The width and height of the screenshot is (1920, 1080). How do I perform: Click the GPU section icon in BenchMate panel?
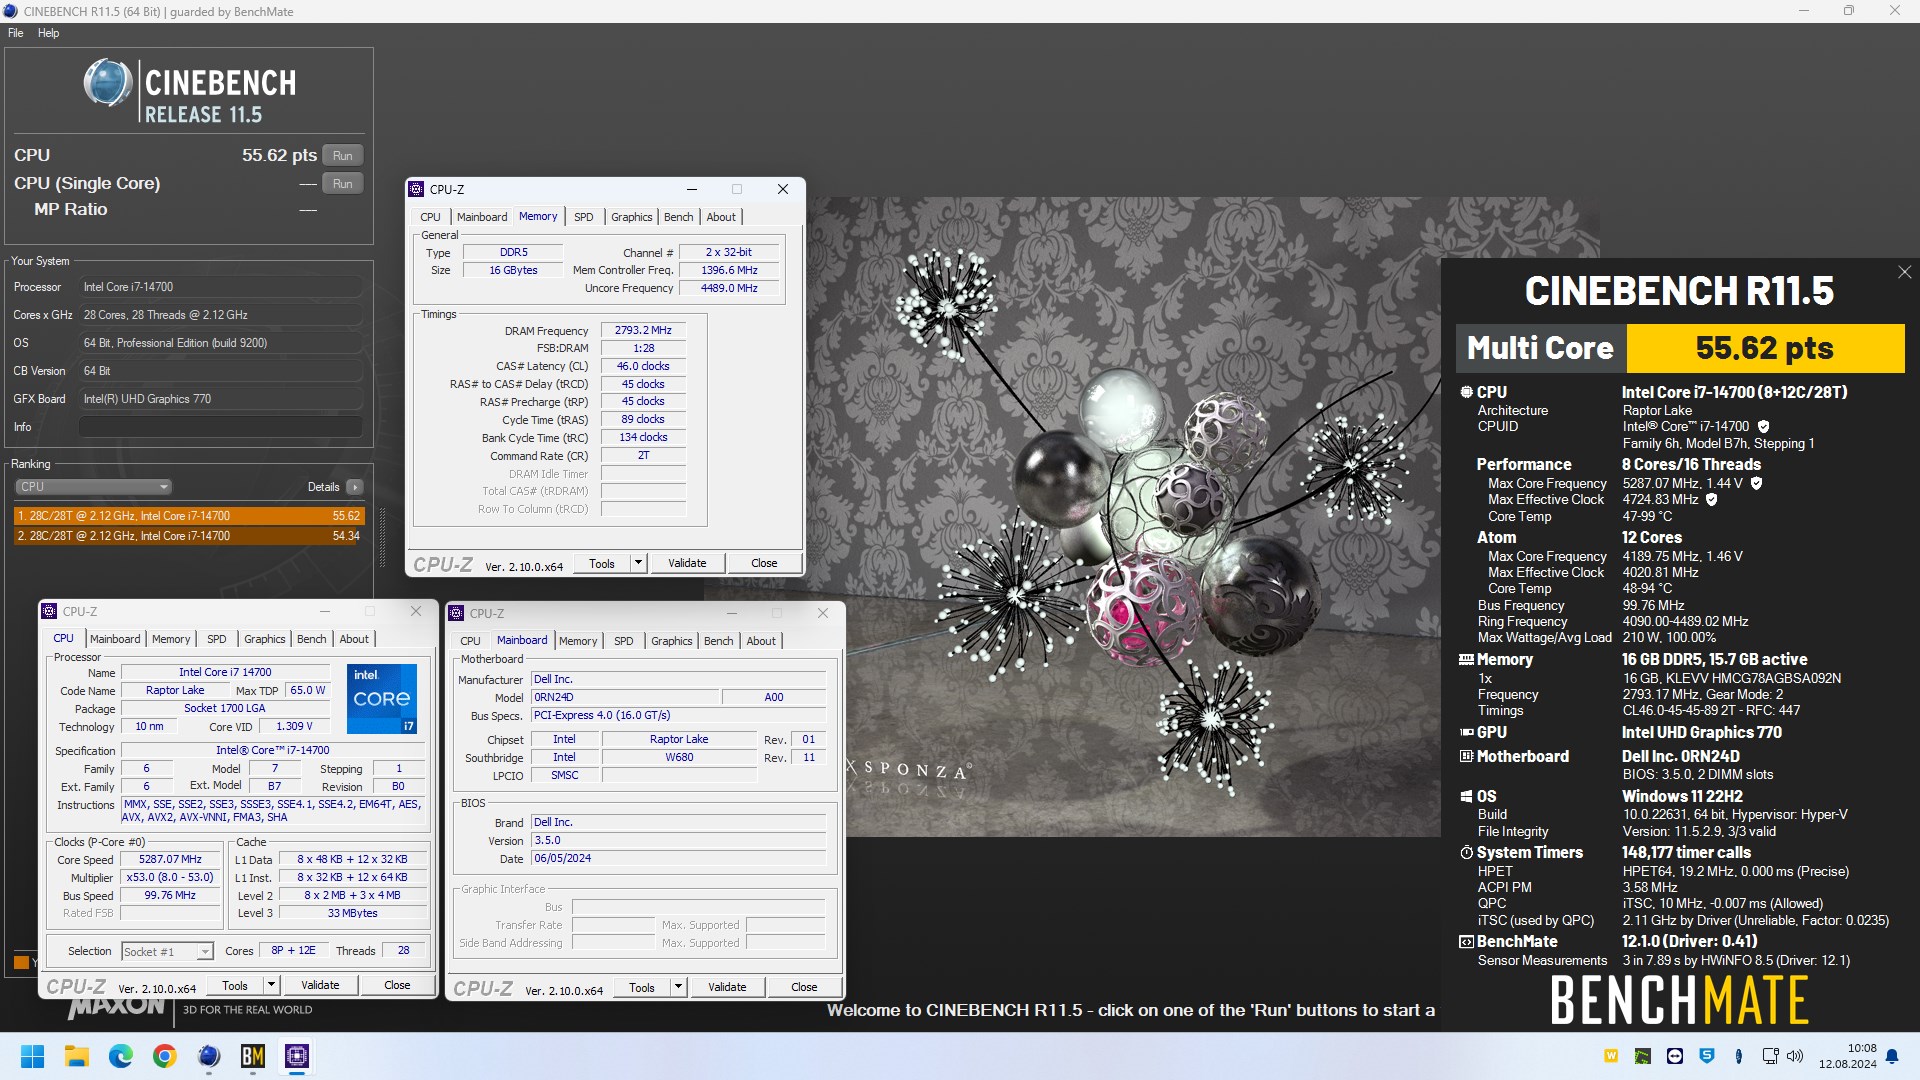(x=1466, y=732)
